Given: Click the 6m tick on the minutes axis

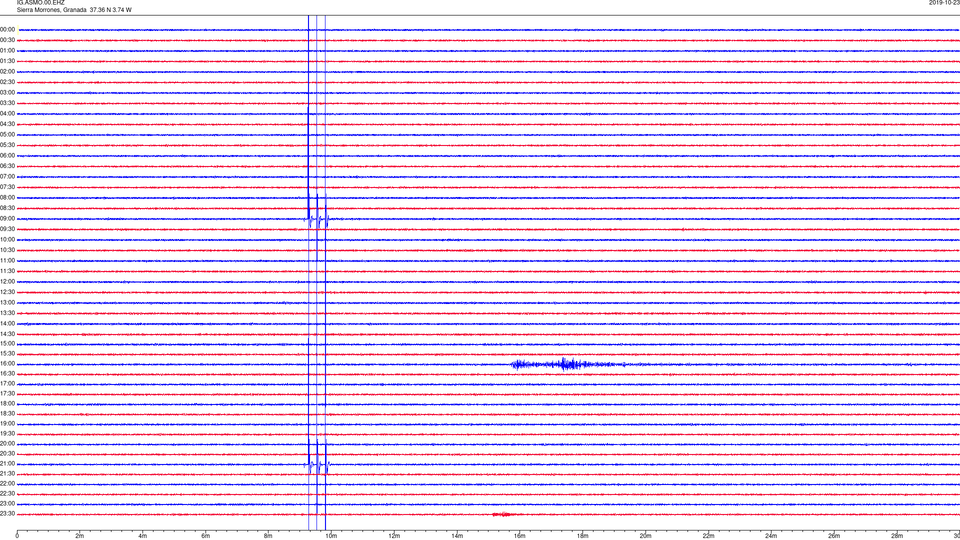Looking at the screenshot, I should pos(205,536).
